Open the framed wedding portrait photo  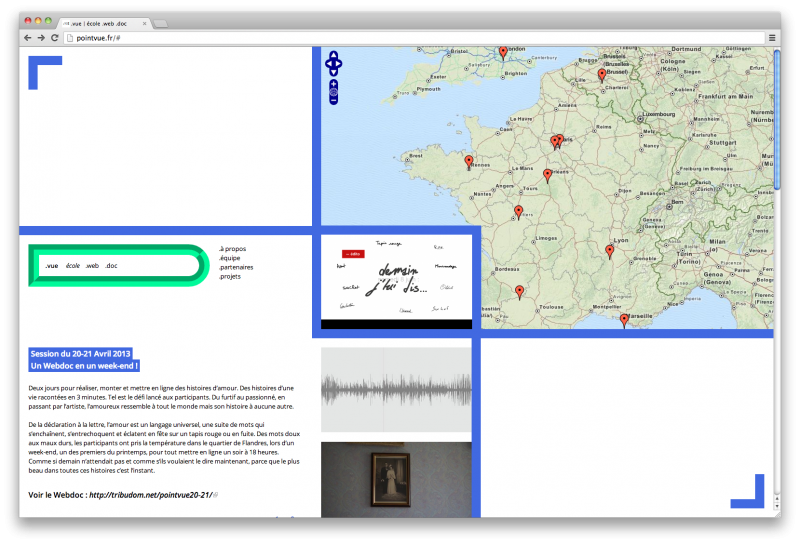click(x=396, y=480)
